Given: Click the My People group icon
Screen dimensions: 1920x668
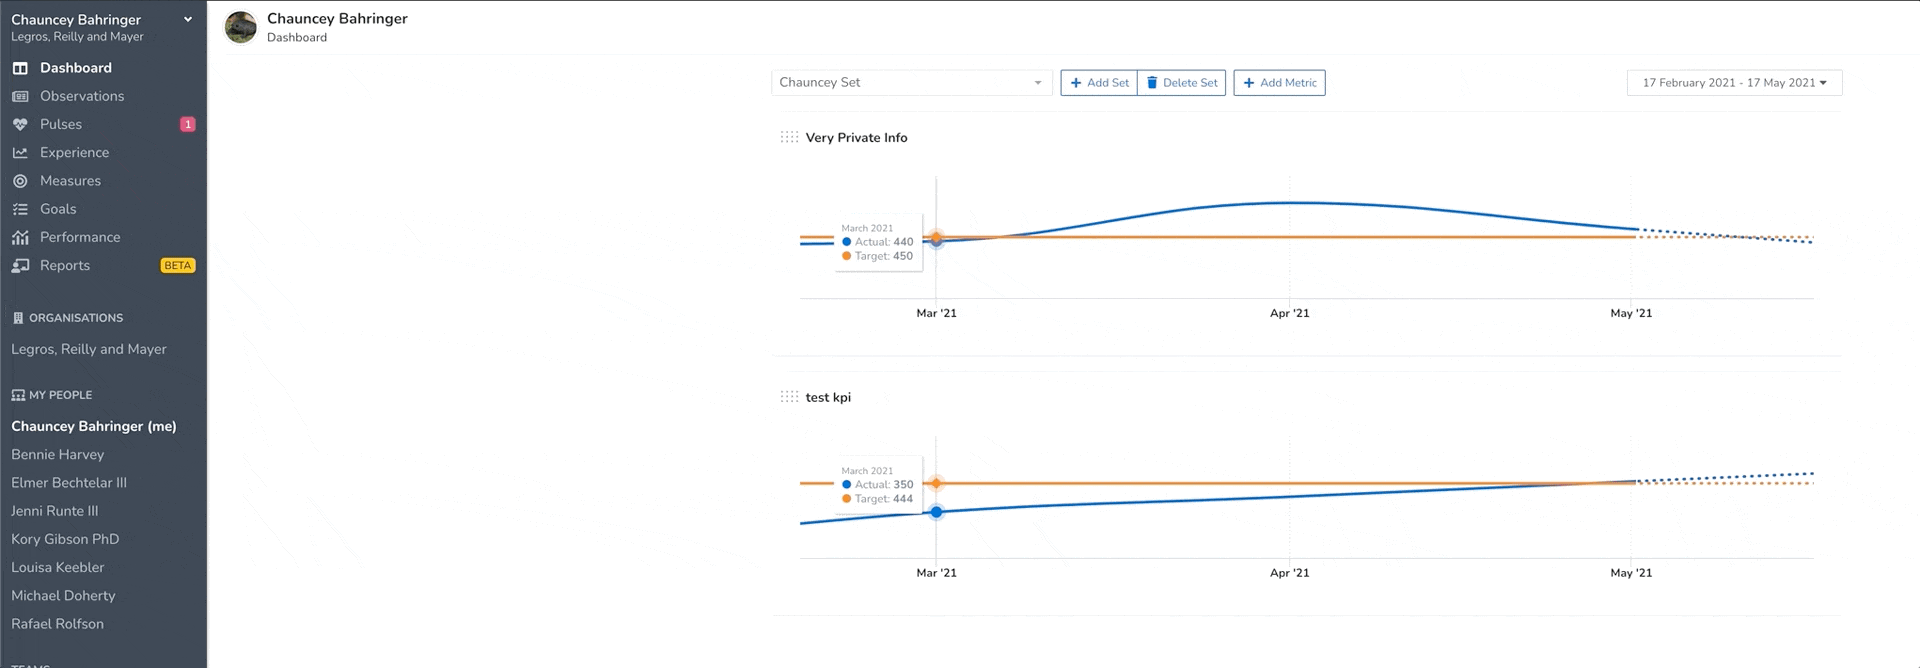Looking at the screenshot, I should 18,395.
